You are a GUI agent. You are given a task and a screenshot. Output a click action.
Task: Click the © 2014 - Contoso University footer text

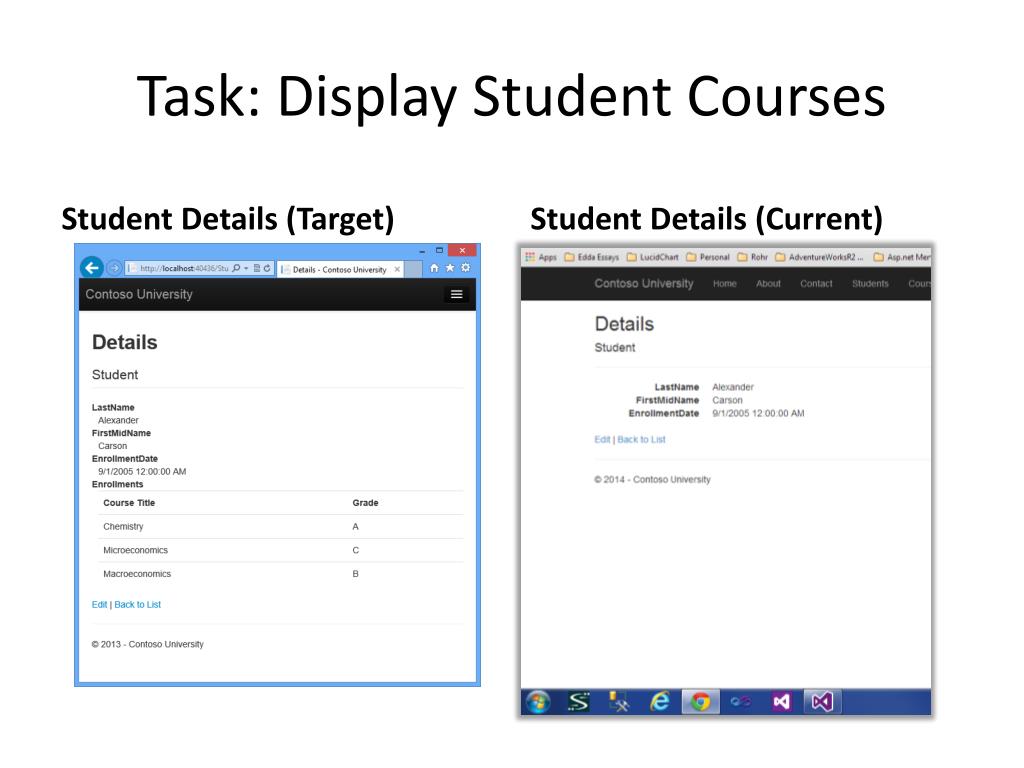pyautogui.click(x=652, y=479)
